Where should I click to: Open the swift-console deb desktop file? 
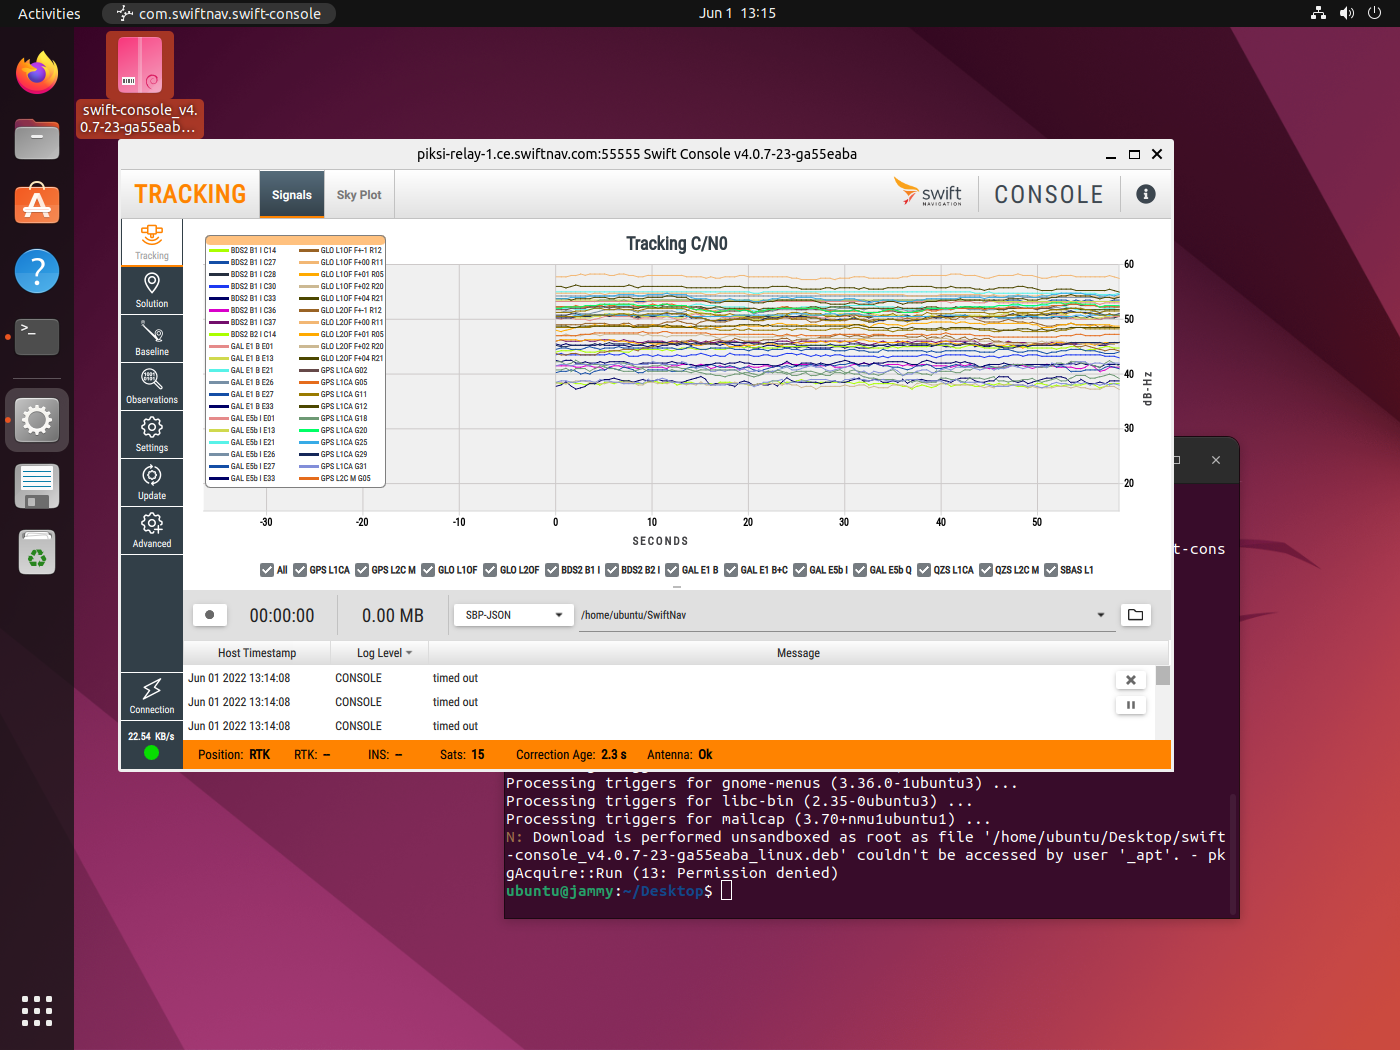[x=140, y=84]
